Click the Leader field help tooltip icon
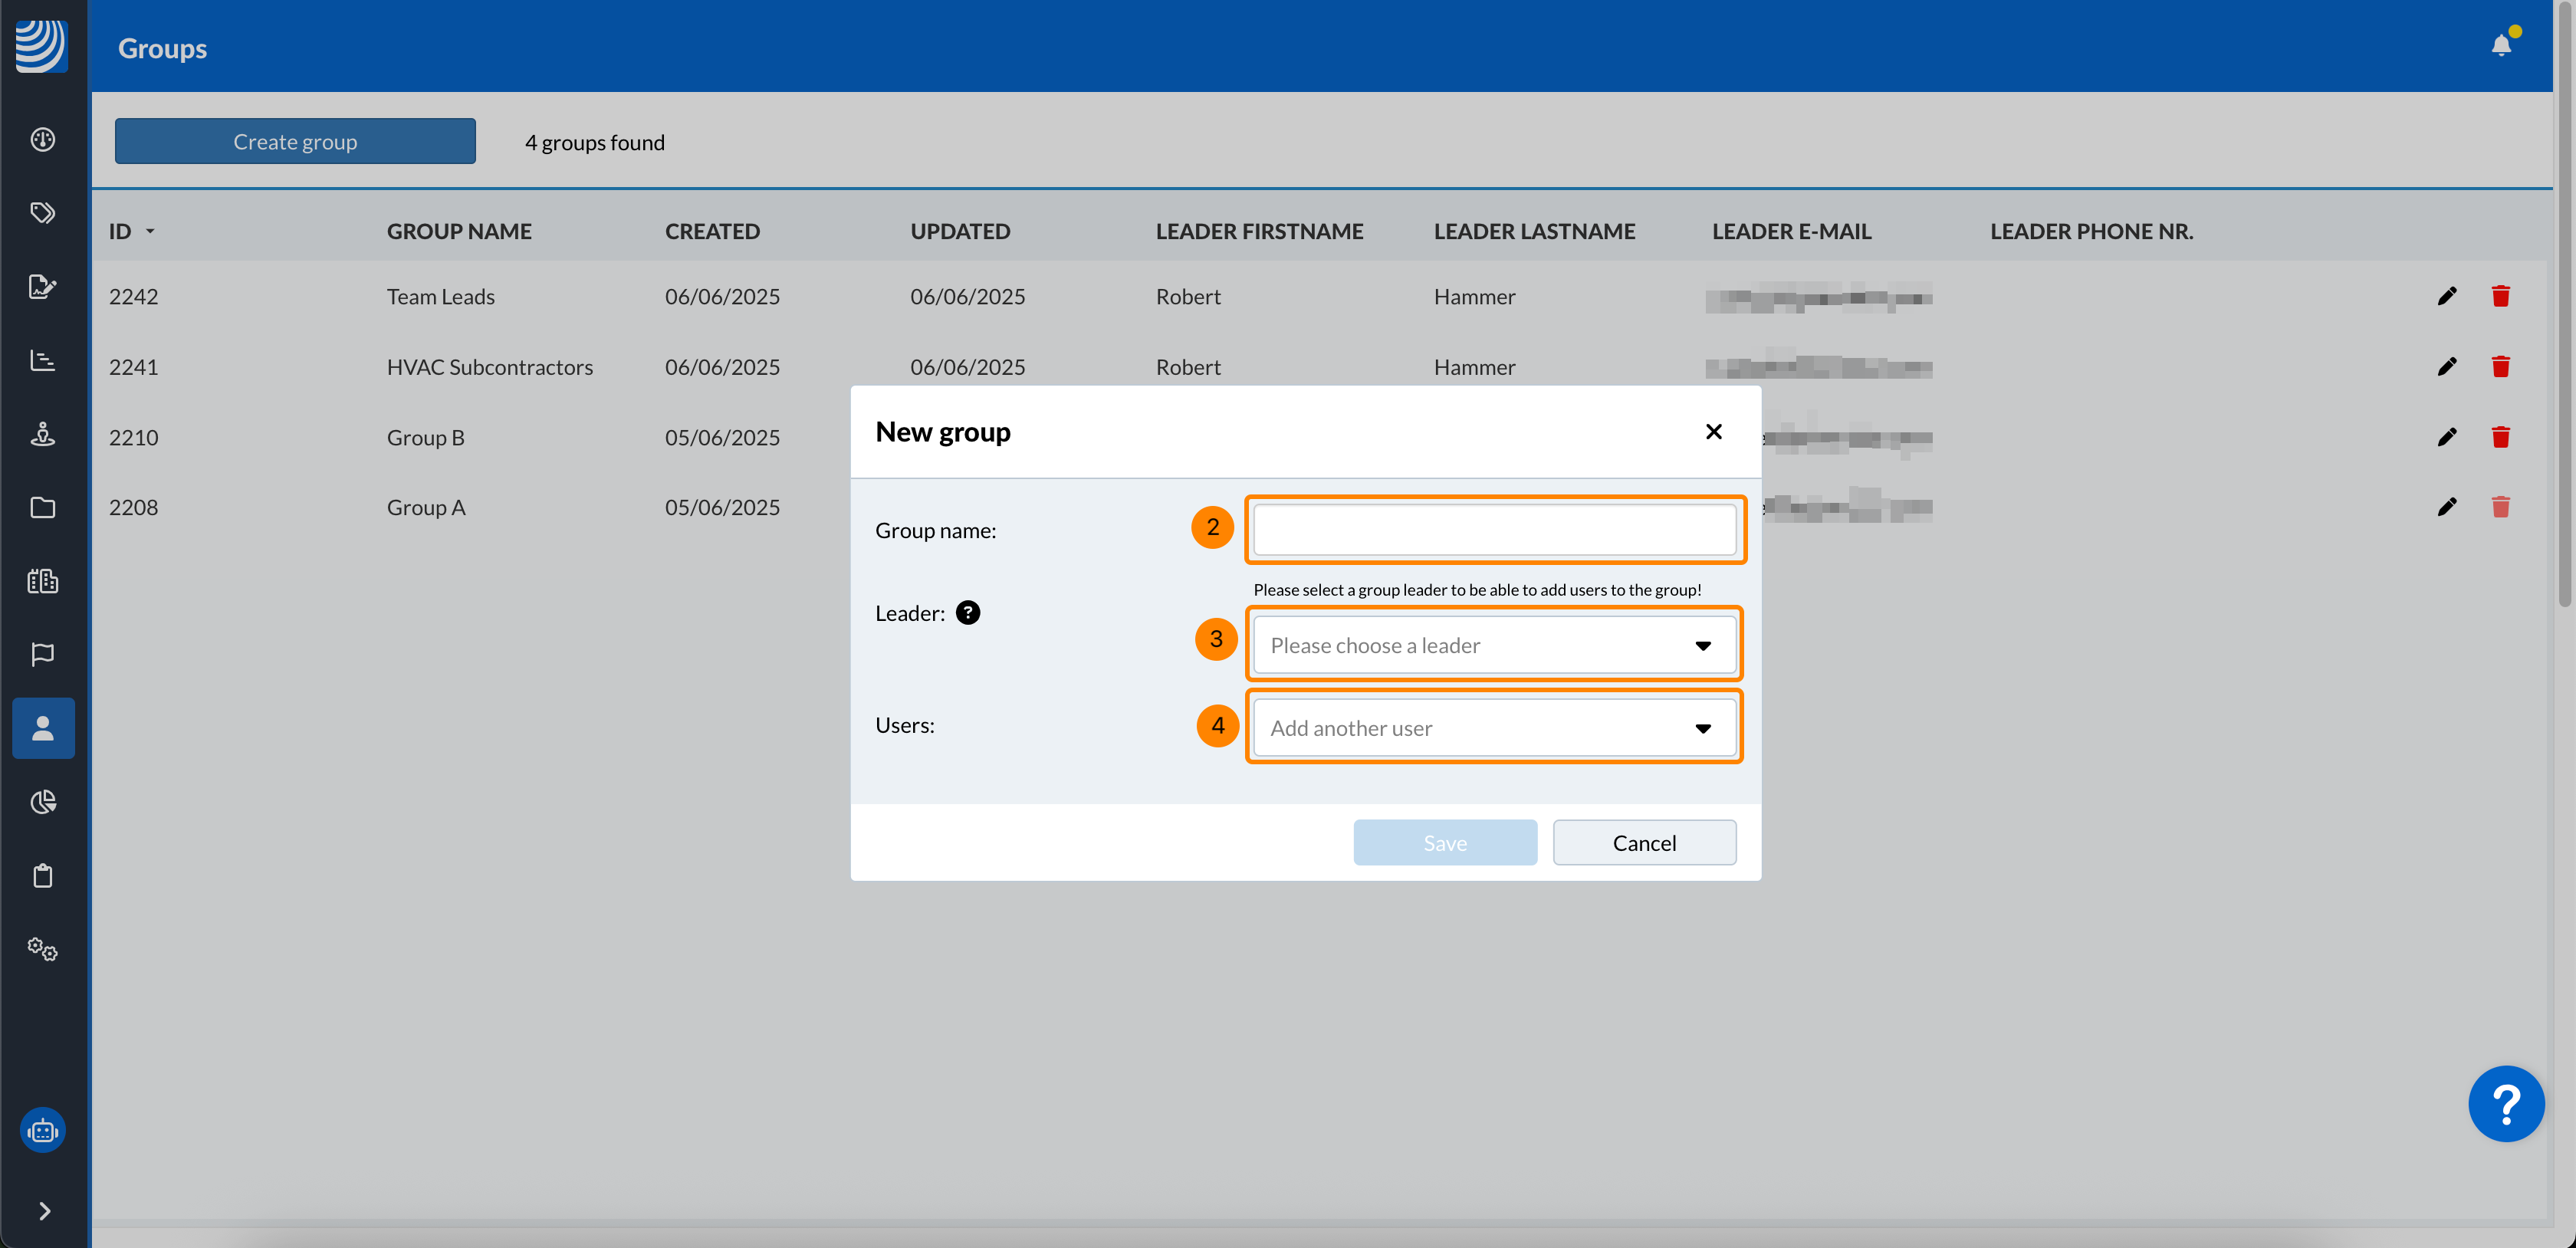The image size is (2576, 1248). [x=967, y=612]
